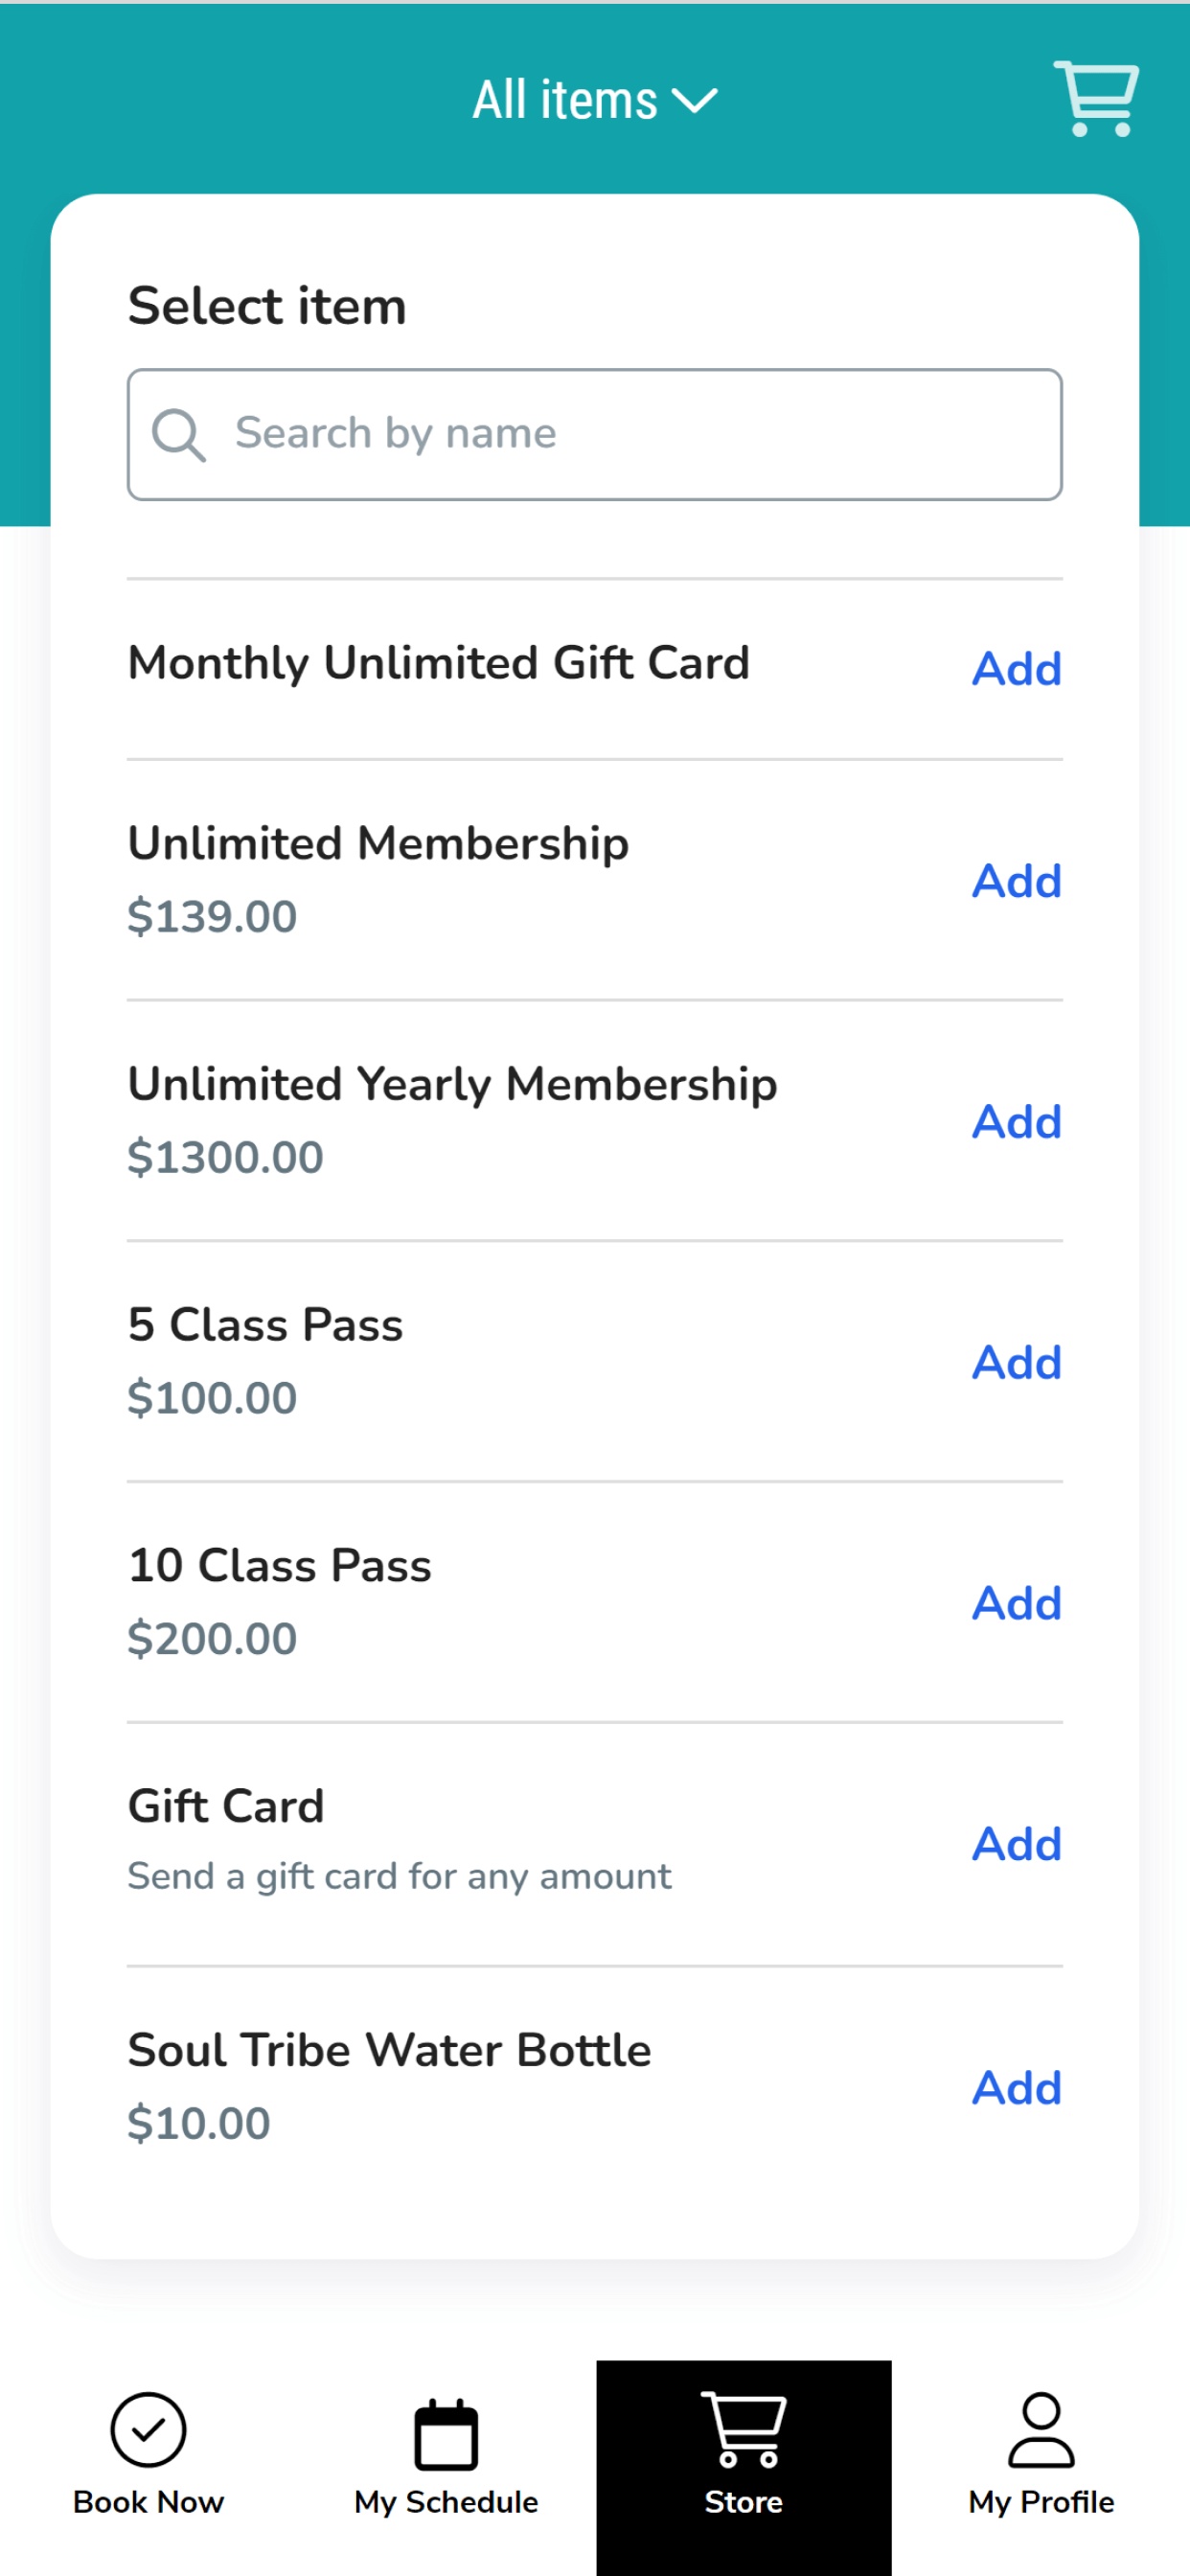Focus the Search by name field
This screenshot has height=2576, width=1190.
(x=595, y=434)
